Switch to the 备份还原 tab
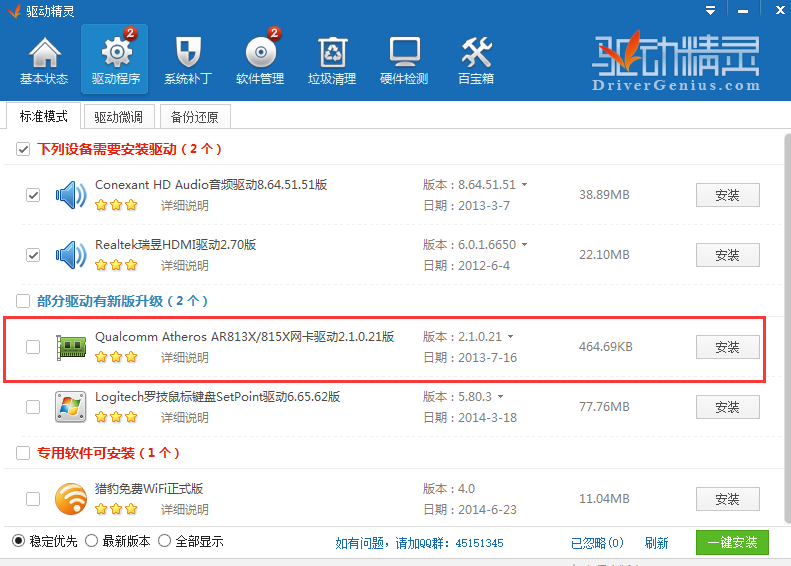Viewport: 791px width, 566px height. [x=194, y=117]
